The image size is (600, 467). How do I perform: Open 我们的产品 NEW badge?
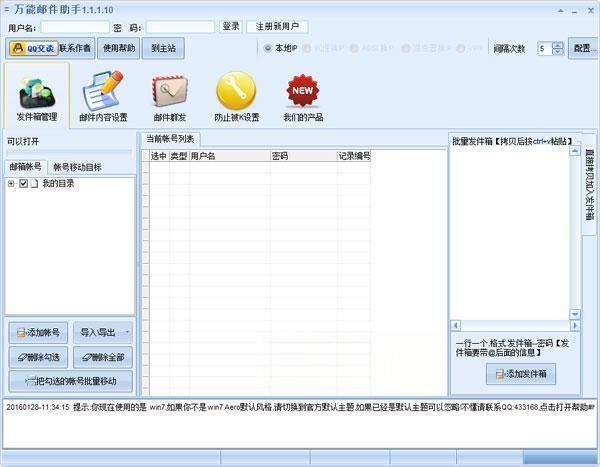(303, 96)
